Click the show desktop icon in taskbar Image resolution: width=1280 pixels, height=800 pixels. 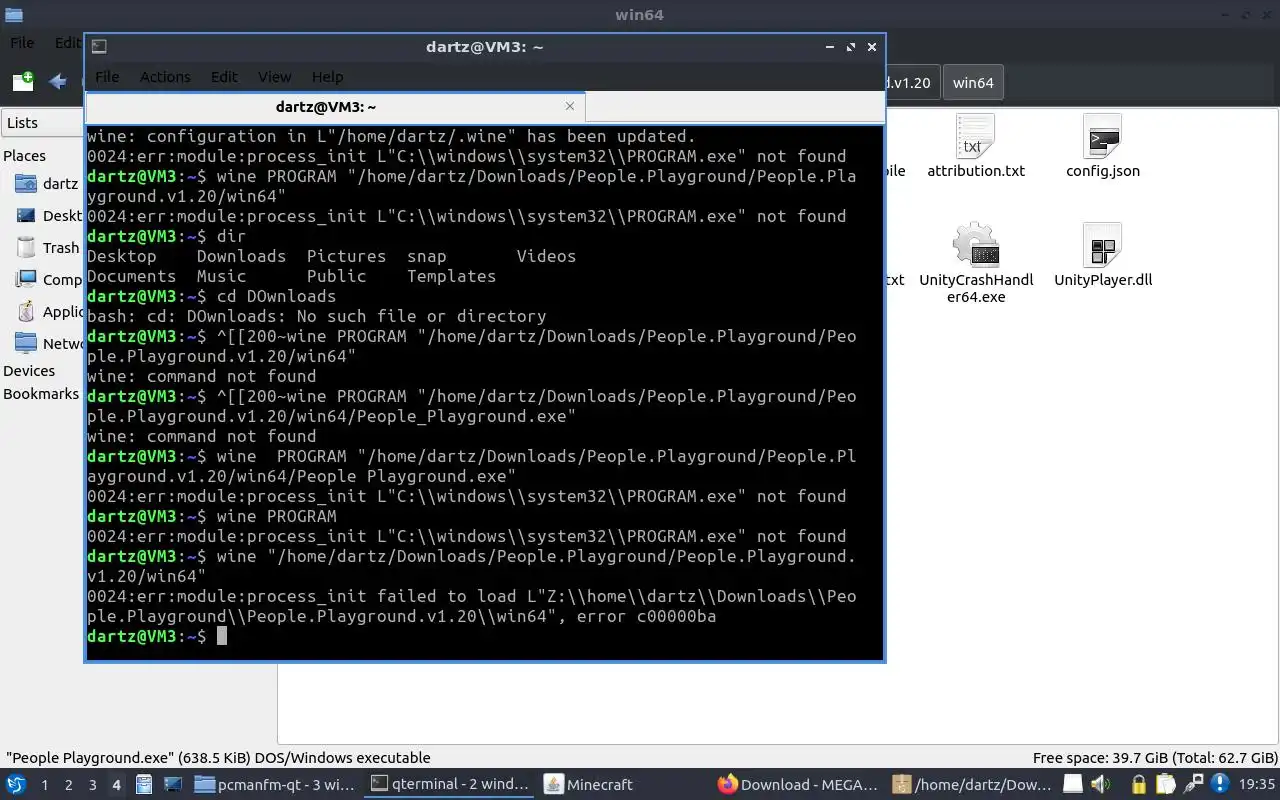click(x=172, y=785)
